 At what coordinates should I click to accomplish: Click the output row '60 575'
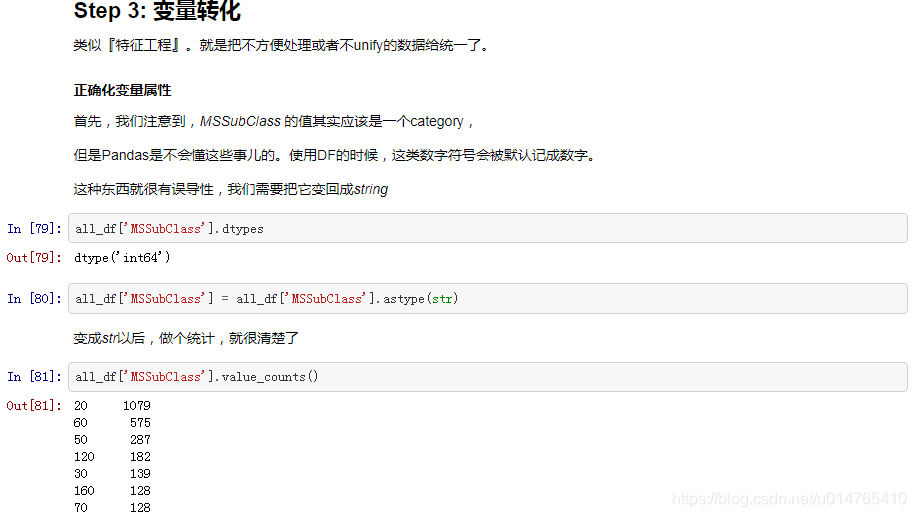[x=112, y=422]
